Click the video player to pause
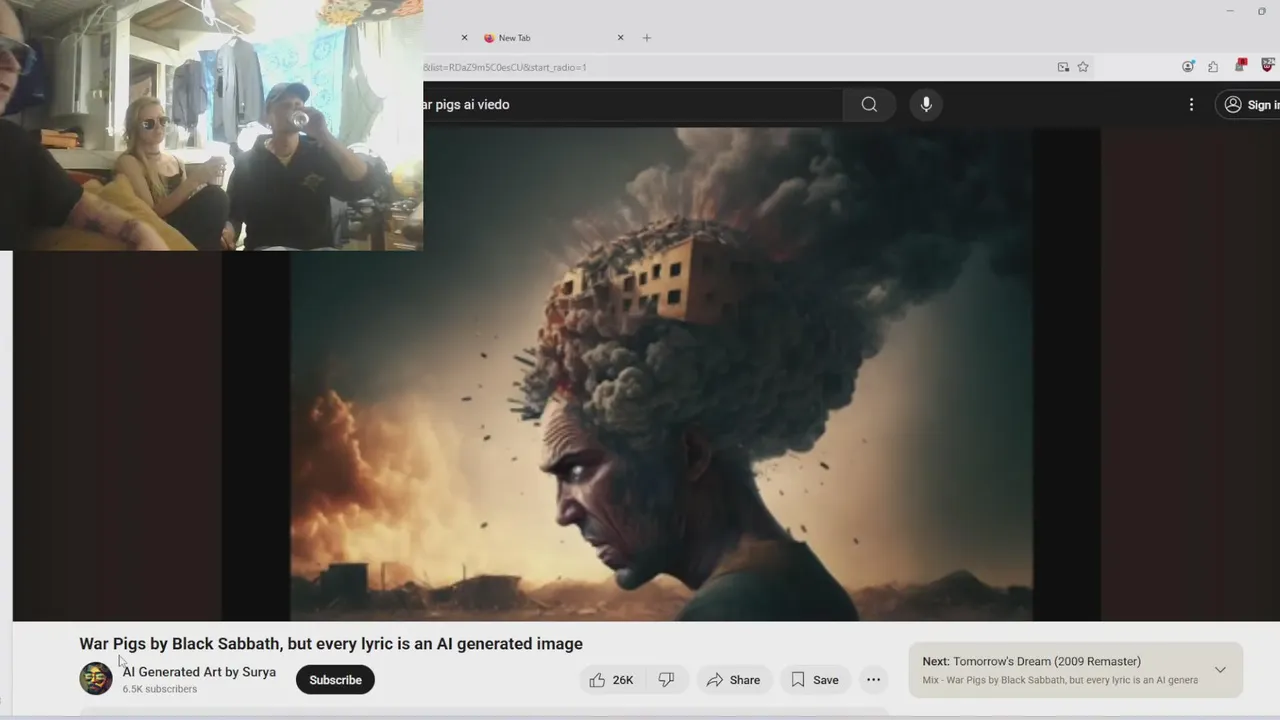Viewport: 1280px width, 720px height. [x=661, y=374]
